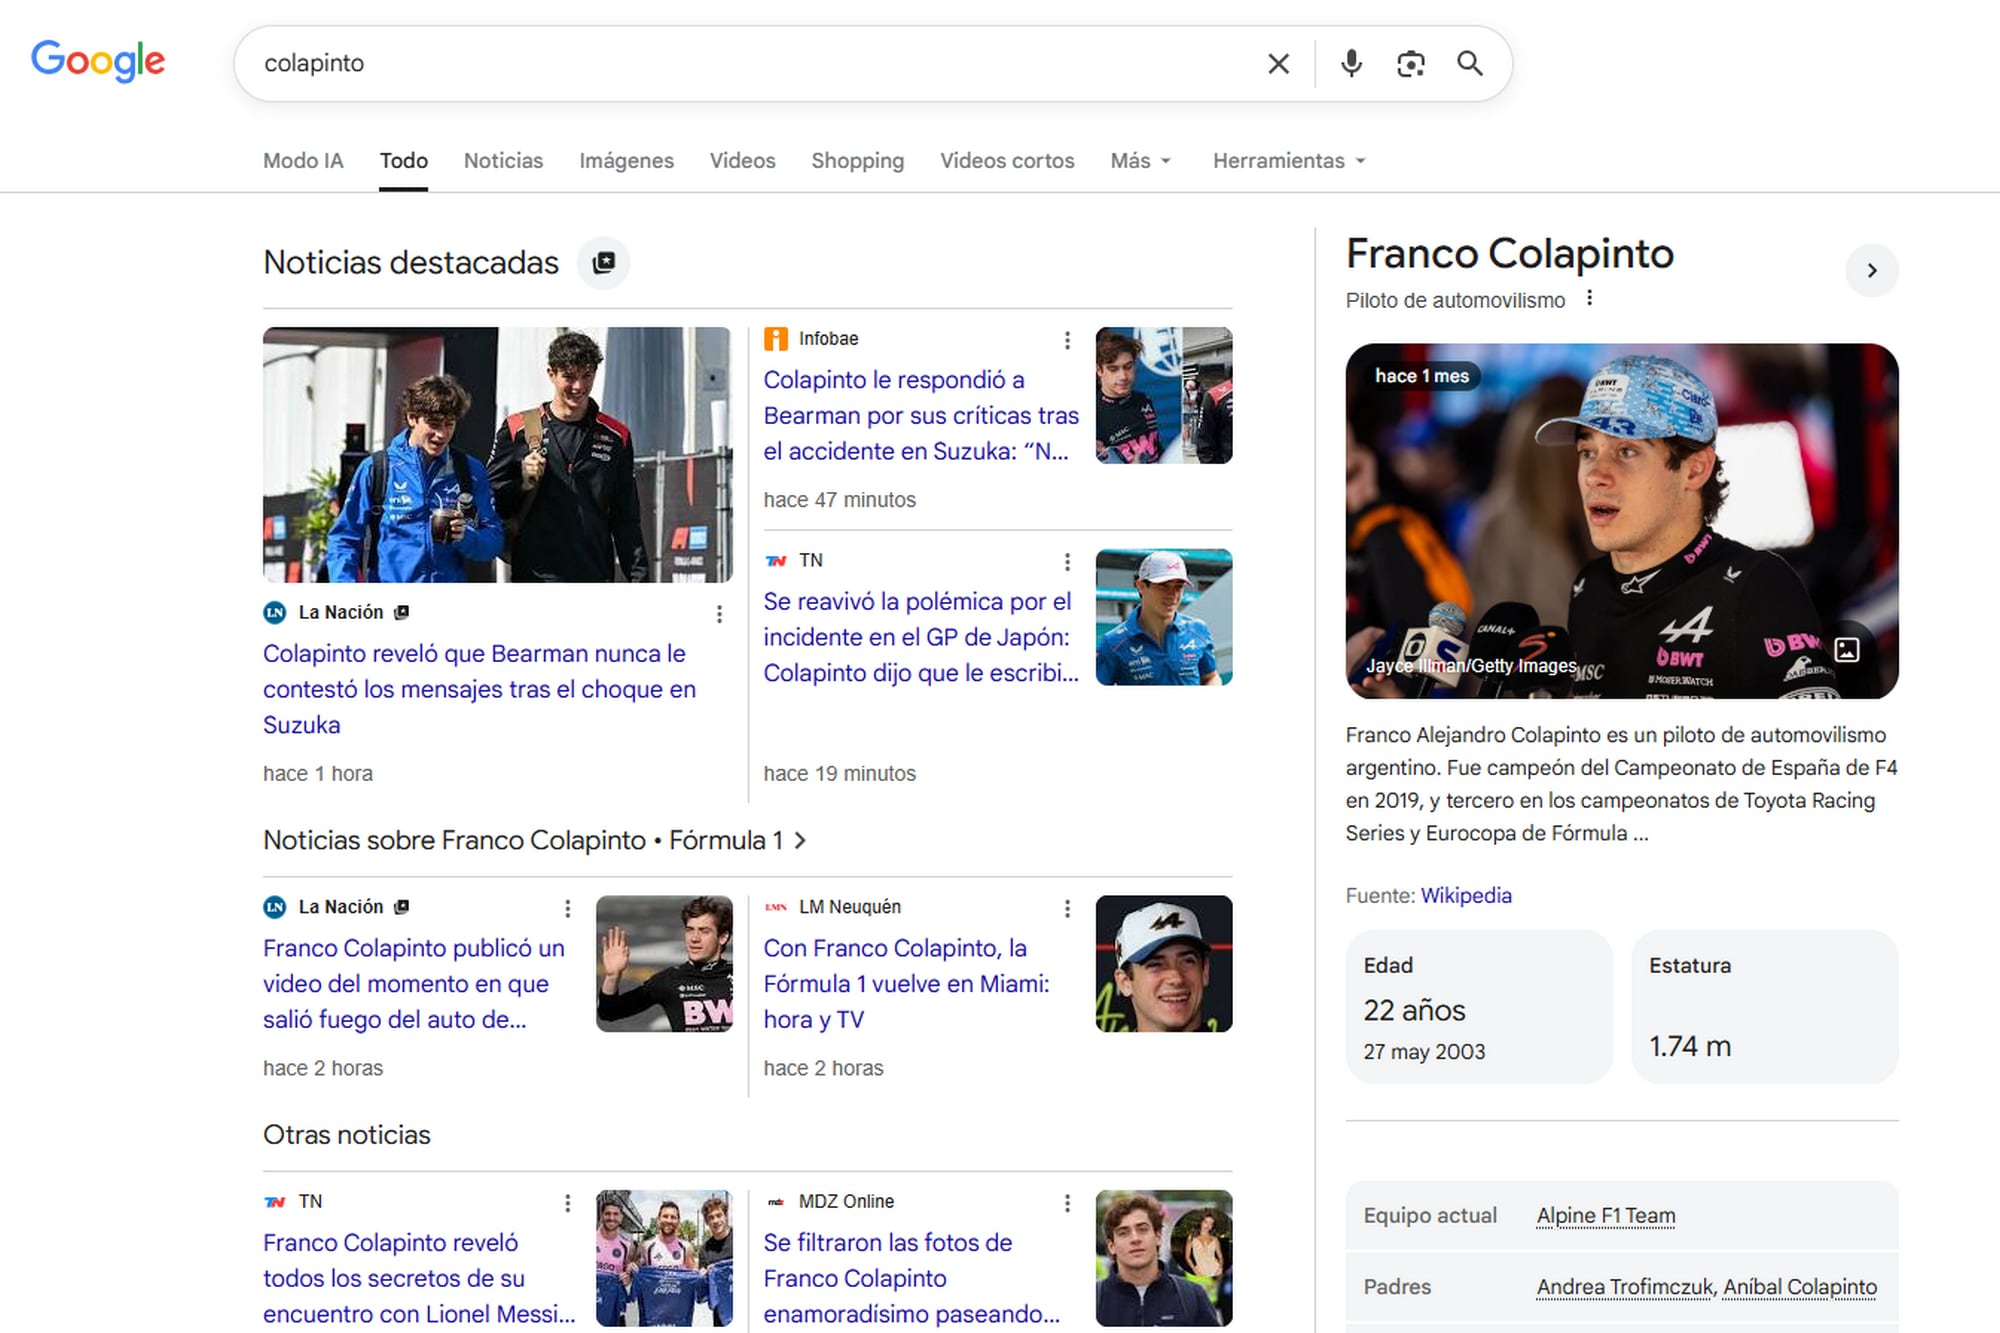
Task: Open the Infobae article thumbnail
Action: click(1164, 395)
